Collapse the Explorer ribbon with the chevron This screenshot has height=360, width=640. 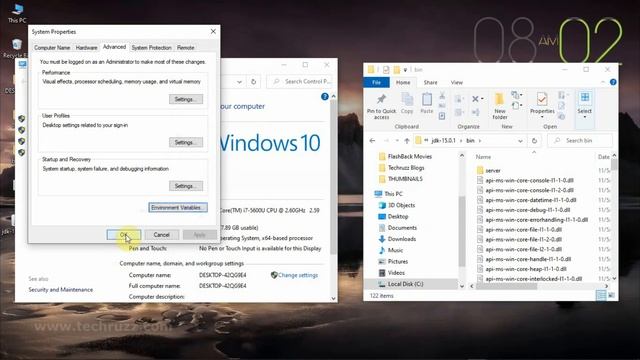603,82
